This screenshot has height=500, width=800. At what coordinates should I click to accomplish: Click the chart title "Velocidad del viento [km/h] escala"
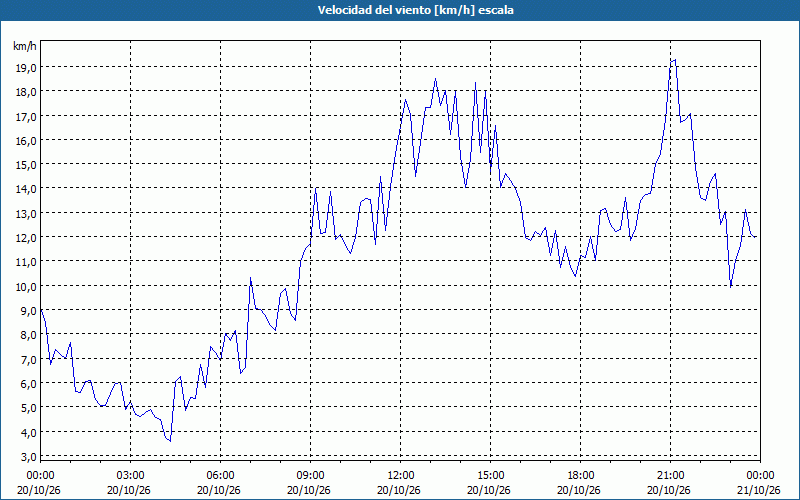pos(415,10)
